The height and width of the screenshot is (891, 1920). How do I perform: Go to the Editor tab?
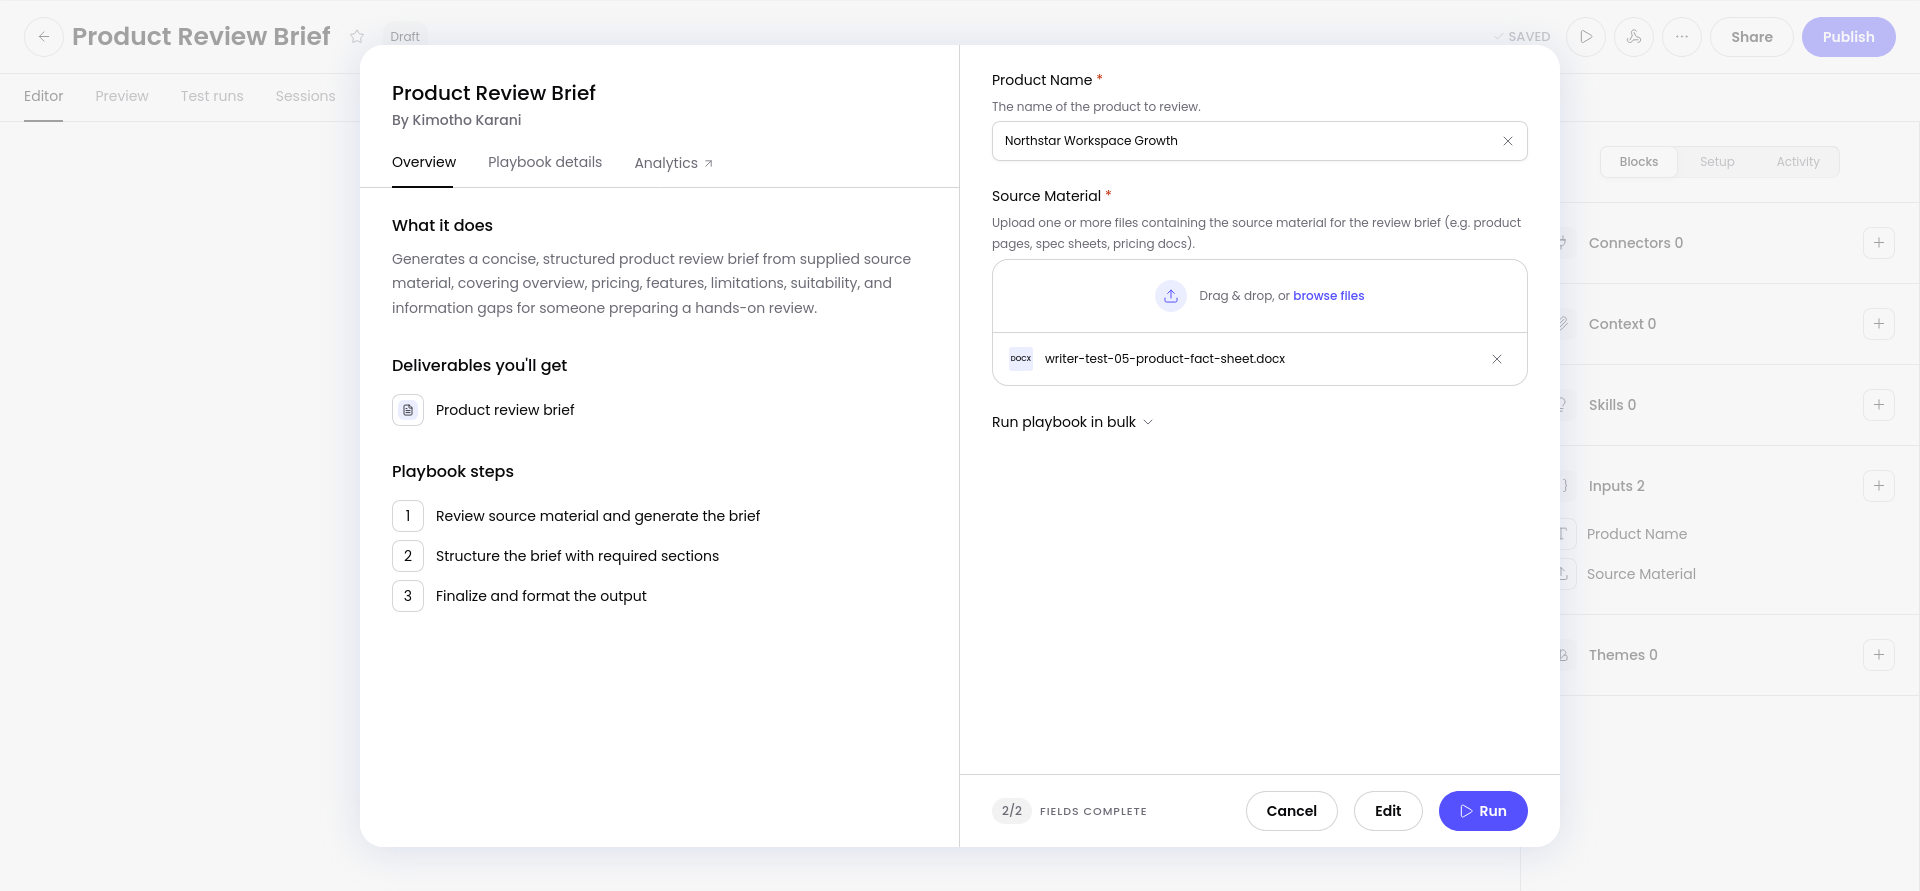coord(44,96)
